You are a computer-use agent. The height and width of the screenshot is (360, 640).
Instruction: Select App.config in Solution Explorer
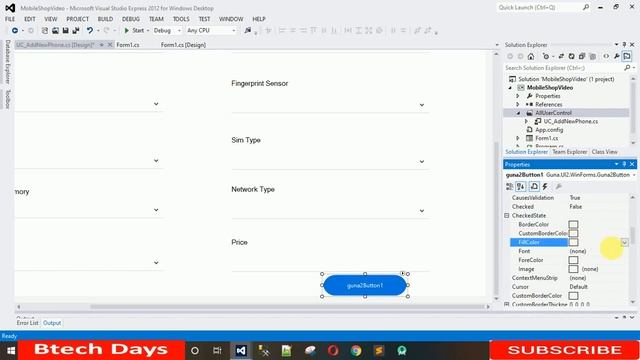pyautogui.click(x=549, y=130)
